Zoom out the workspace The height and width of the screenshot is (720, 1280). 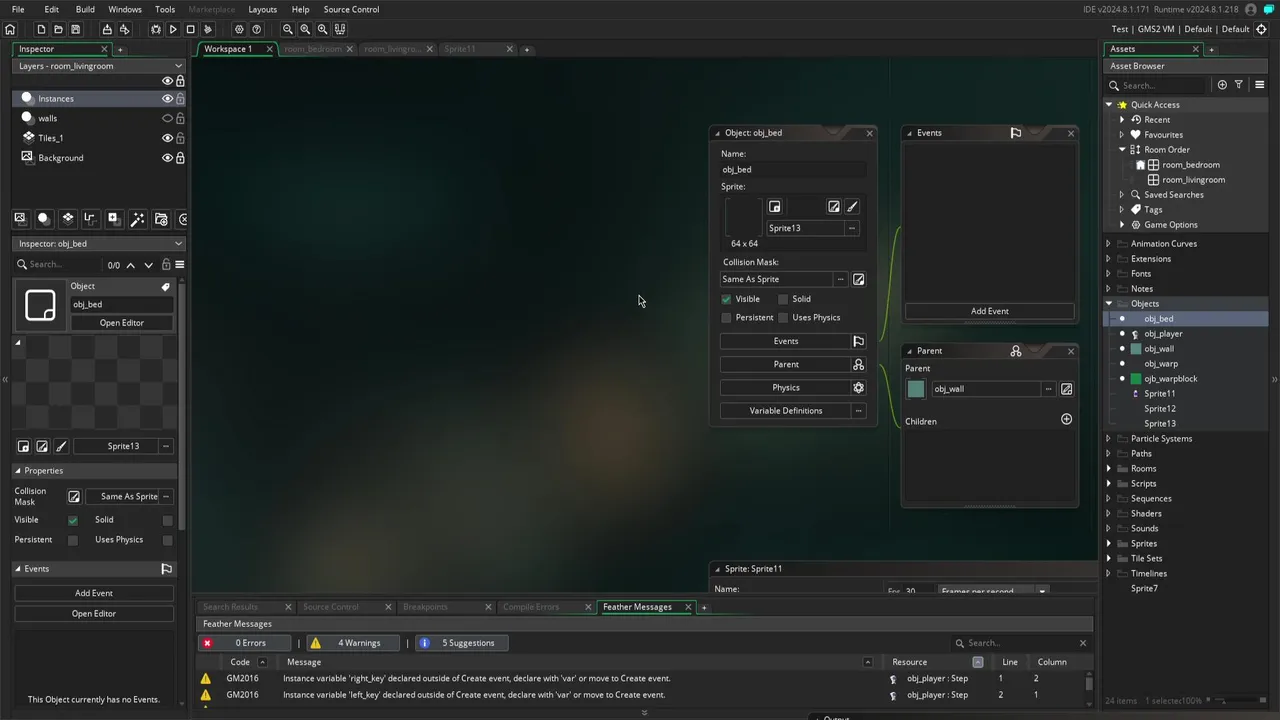288,29
